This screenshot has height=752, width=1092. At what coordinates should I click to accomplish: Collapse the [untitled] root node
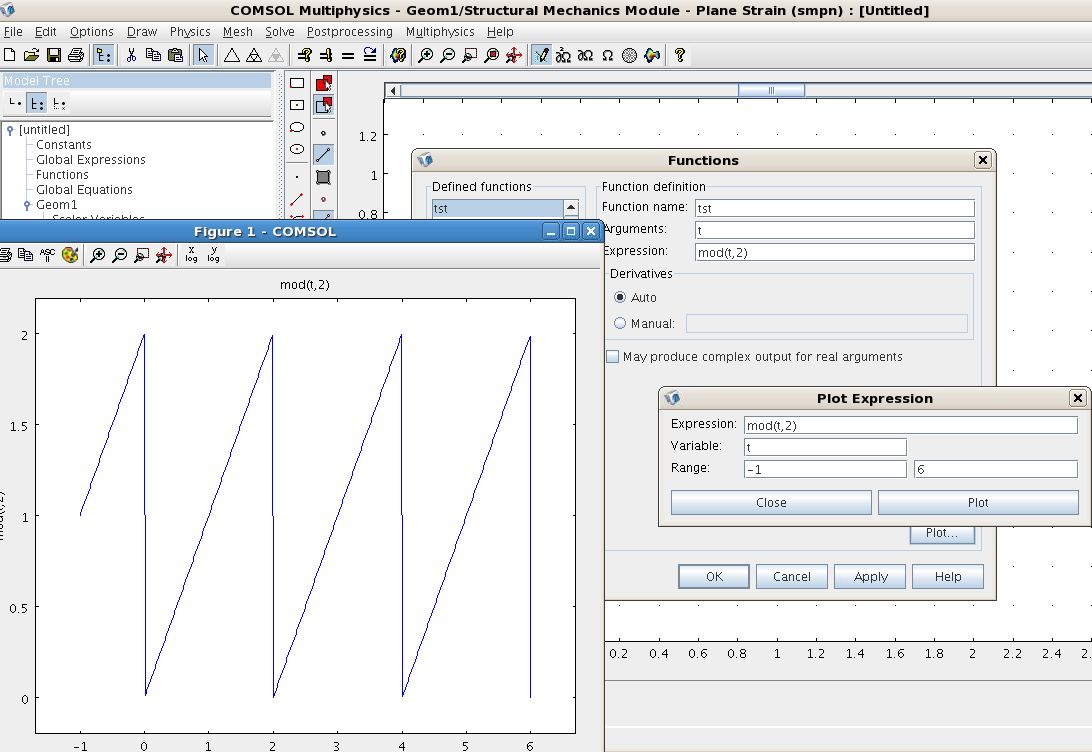pos(10,130)
